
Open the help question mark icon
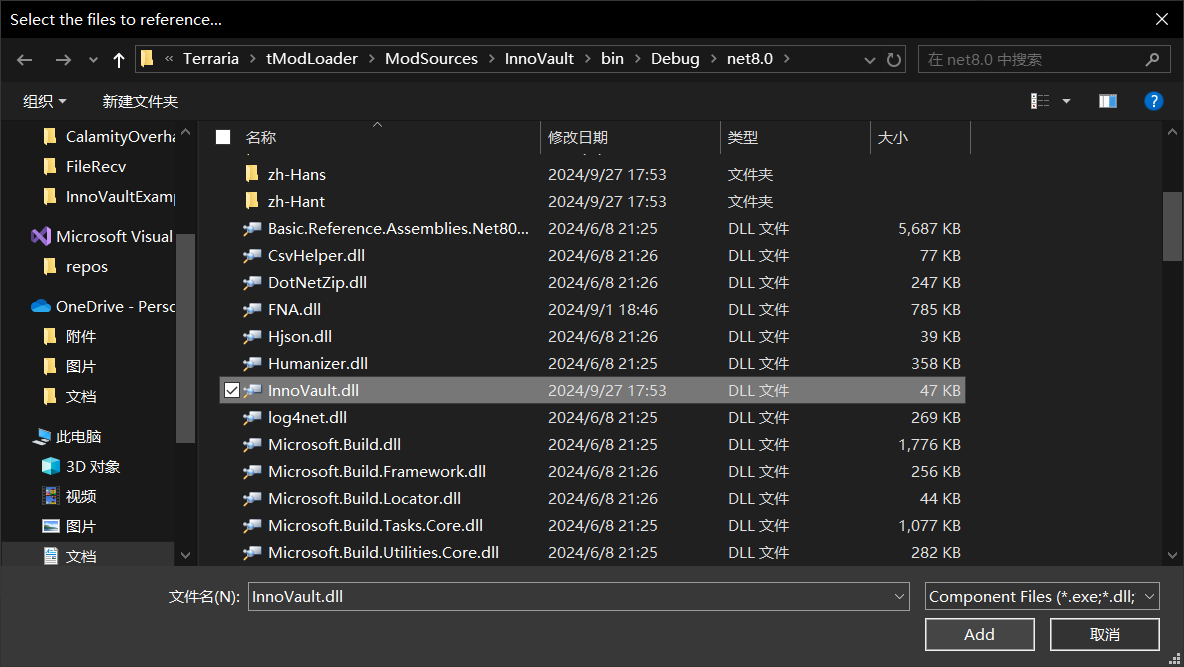click(1153, 101)
